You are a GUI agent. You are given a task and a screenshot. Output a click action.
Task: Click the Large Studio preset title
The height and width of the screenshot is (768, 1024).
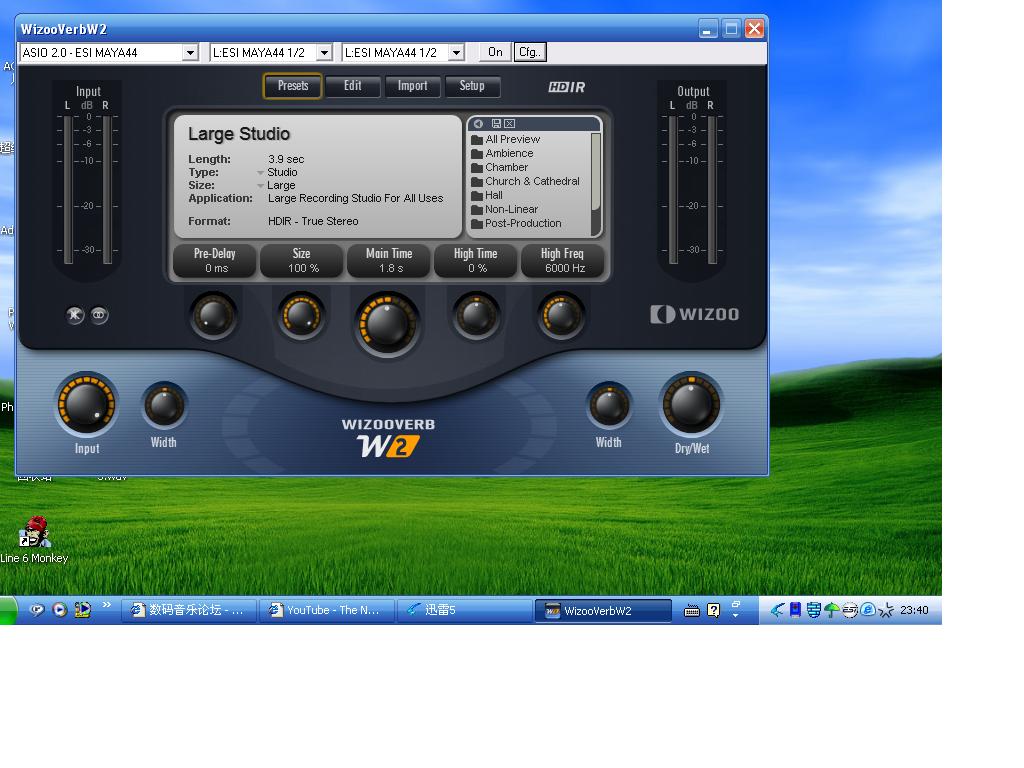[239, 134]
